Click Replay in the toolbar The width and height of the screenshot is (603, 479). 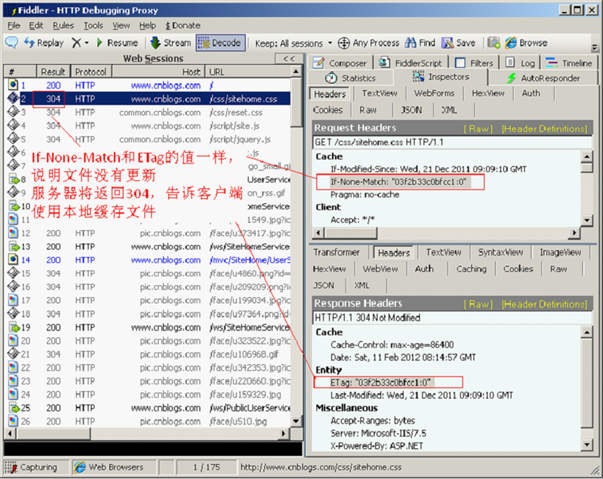point(44,43)
